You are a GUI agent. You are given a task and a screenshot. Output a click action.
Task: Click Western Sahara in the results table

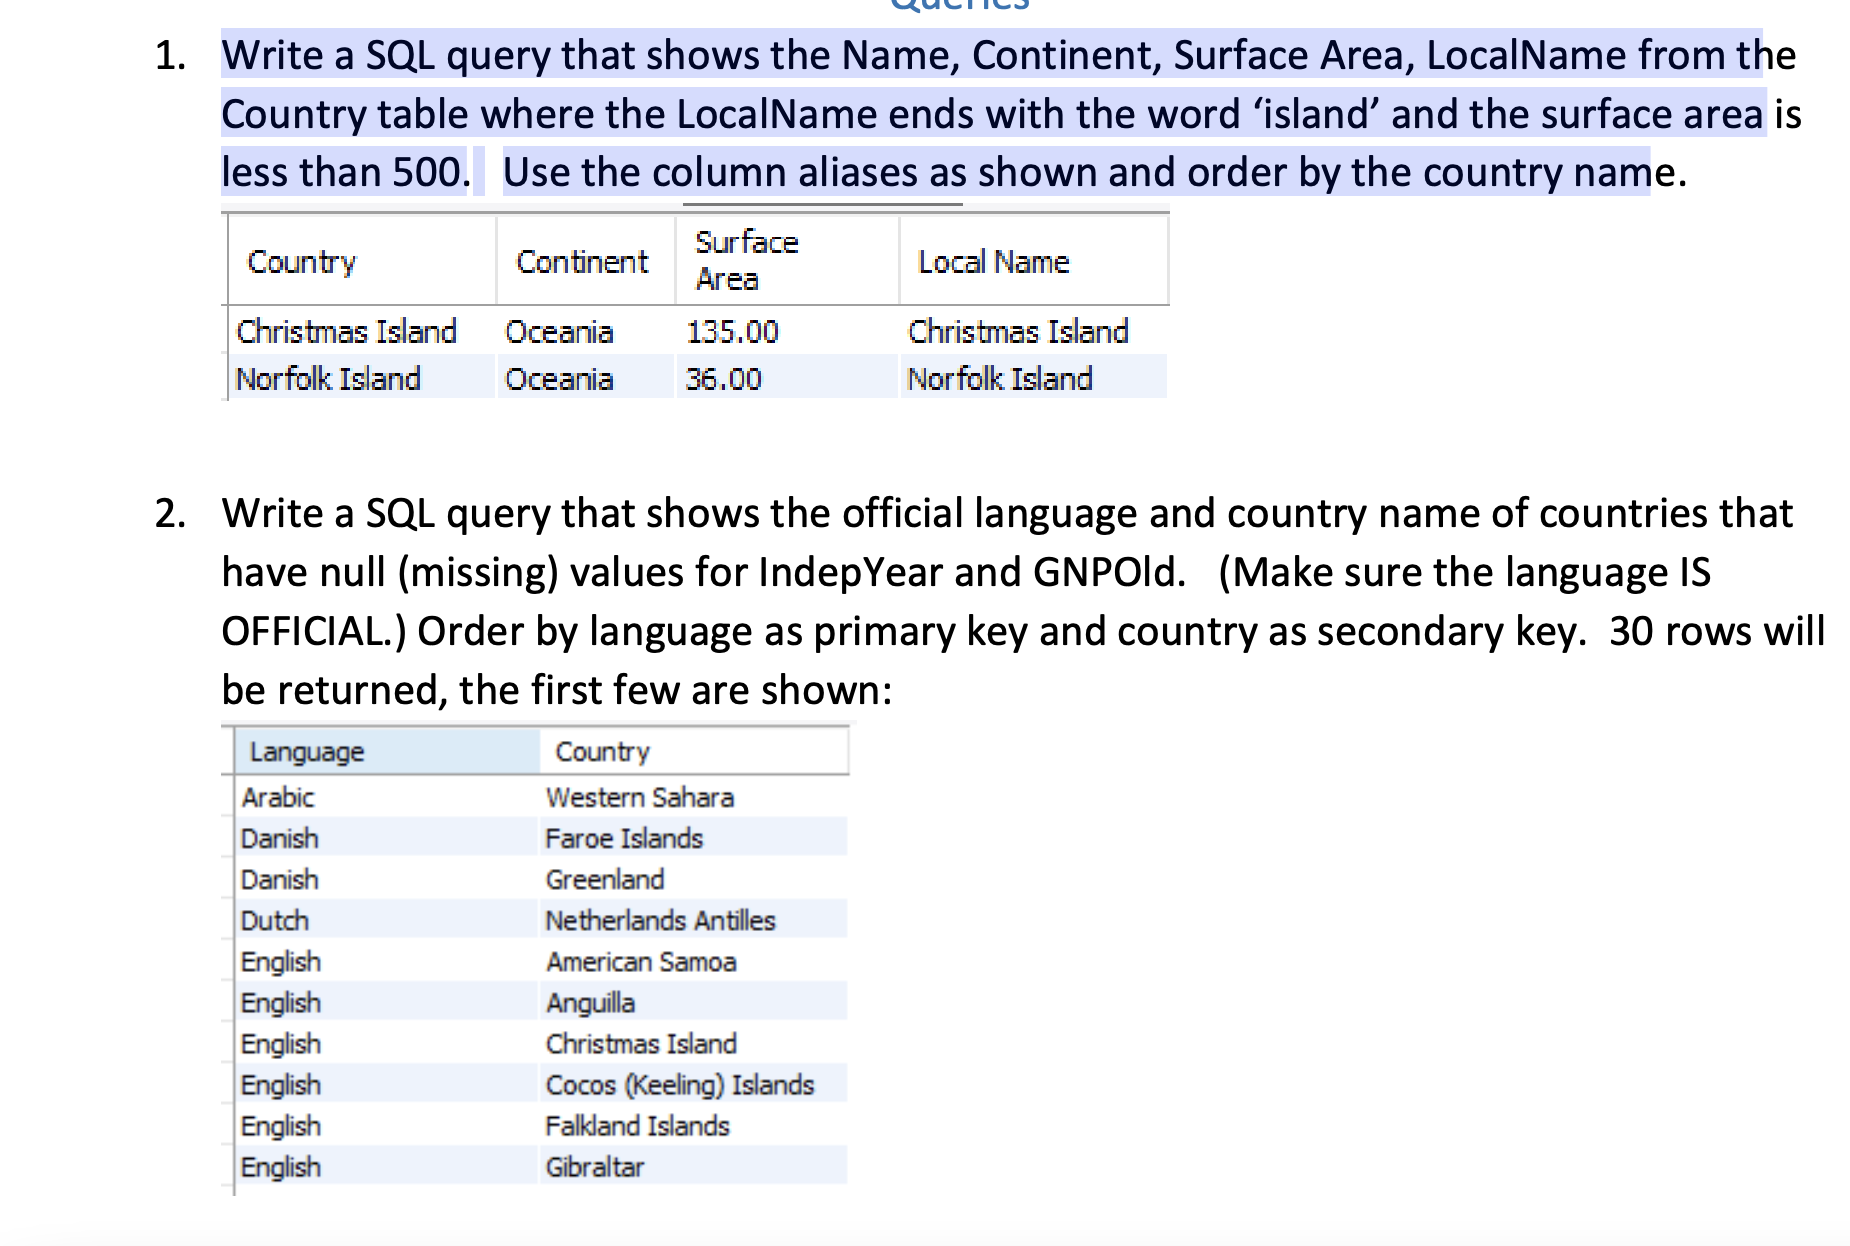(x=640, y=797)
